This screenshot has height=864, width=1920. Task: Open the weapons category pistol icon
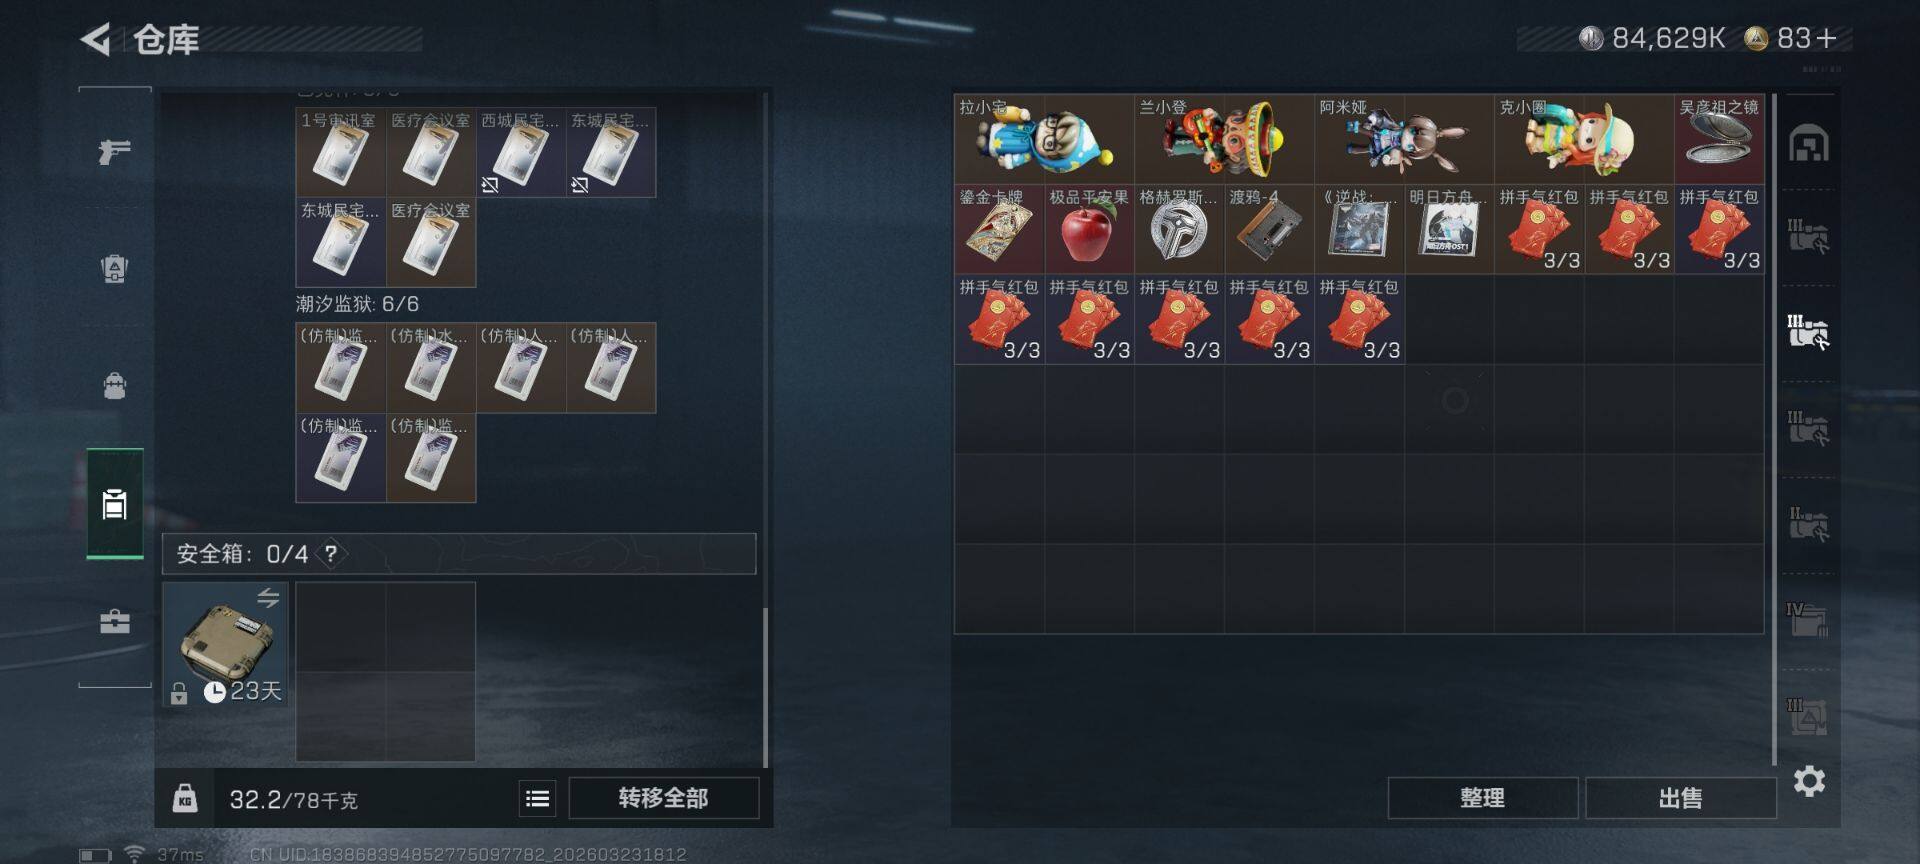click(x=115, y=151)
